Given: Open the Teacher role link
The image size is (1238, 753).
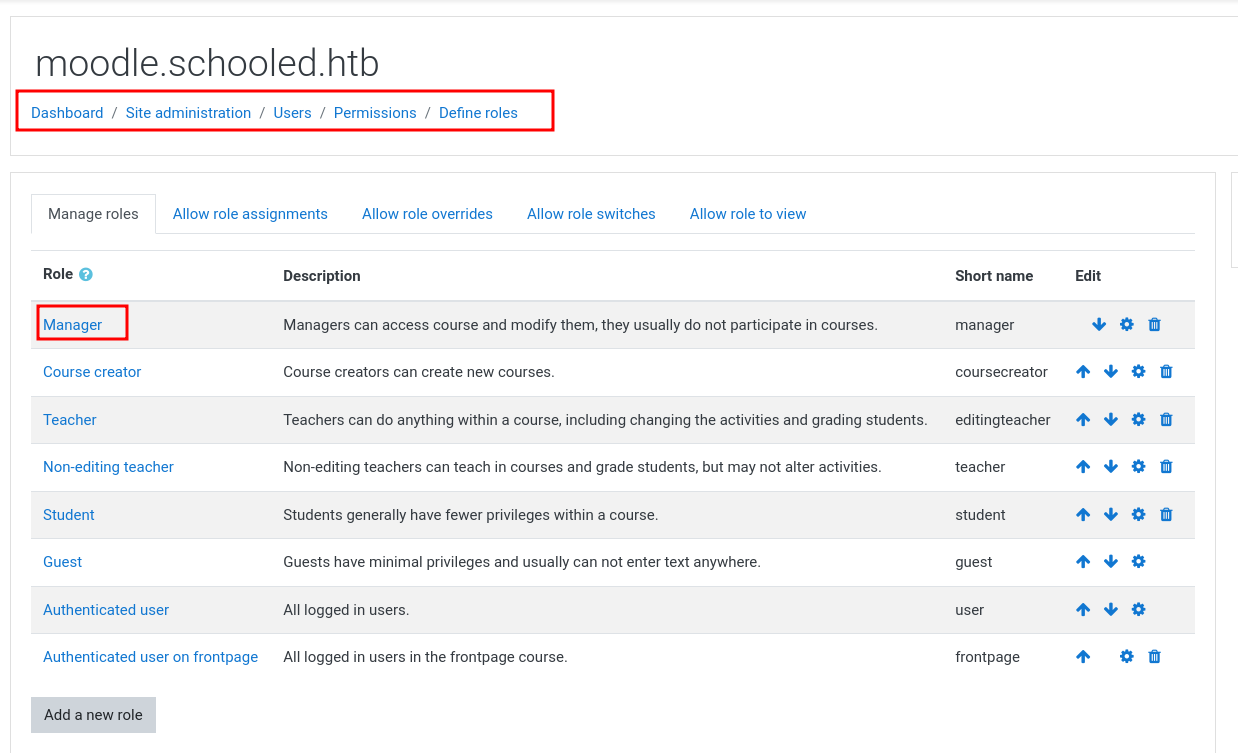Looking at the screenshot, I should pyautogui.click(x=70, y=420).
